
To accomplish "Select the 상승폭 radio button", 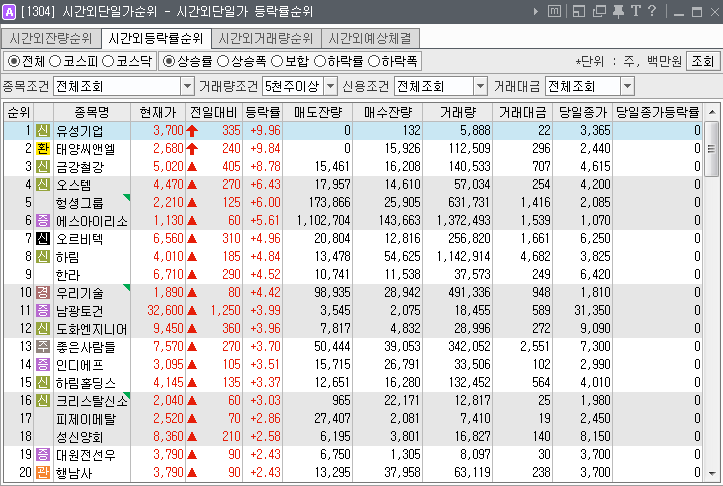I will [x=223, y=61].
